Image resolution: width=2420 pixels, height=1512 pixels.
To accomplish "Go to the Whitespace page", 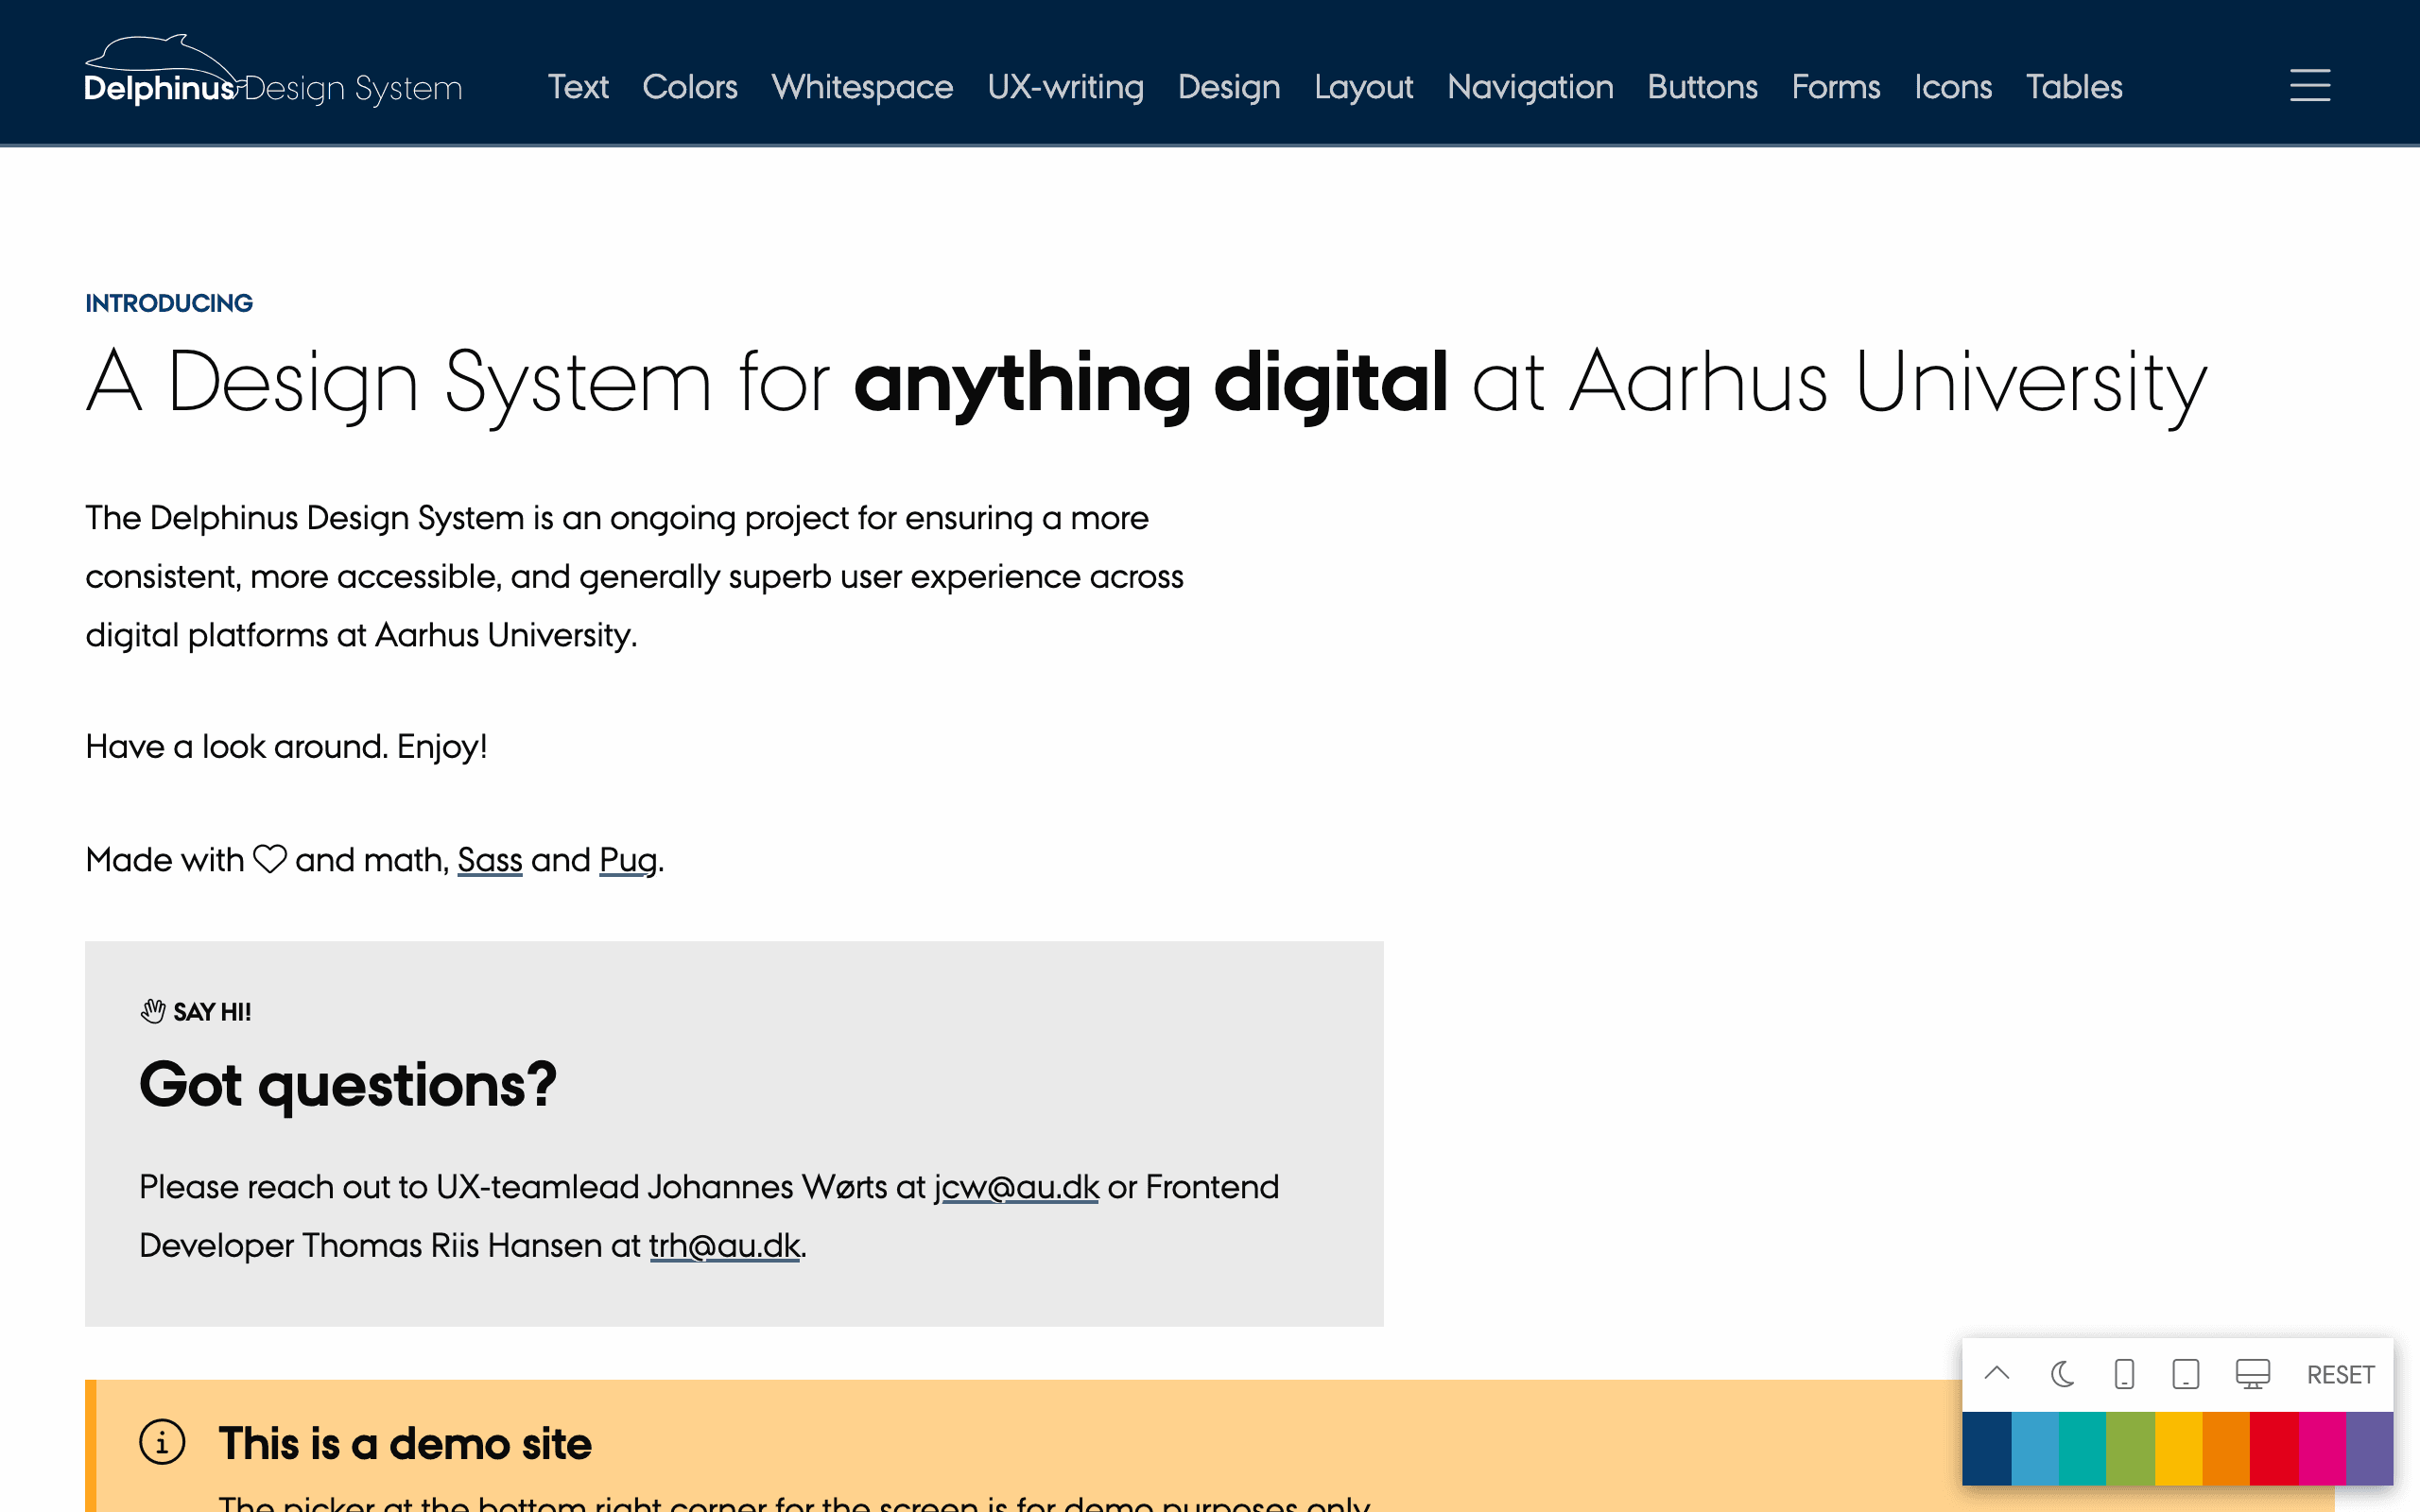I will (862, 87).
